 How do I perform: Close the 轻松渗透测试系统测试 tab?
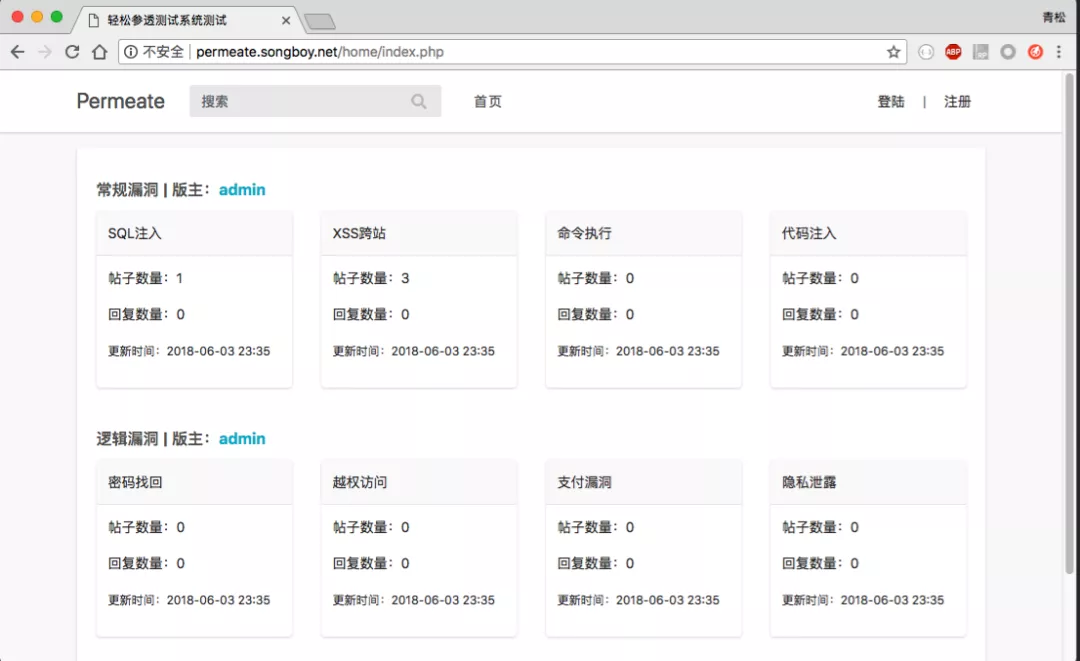pyautogui.click(x=286, y=21)
